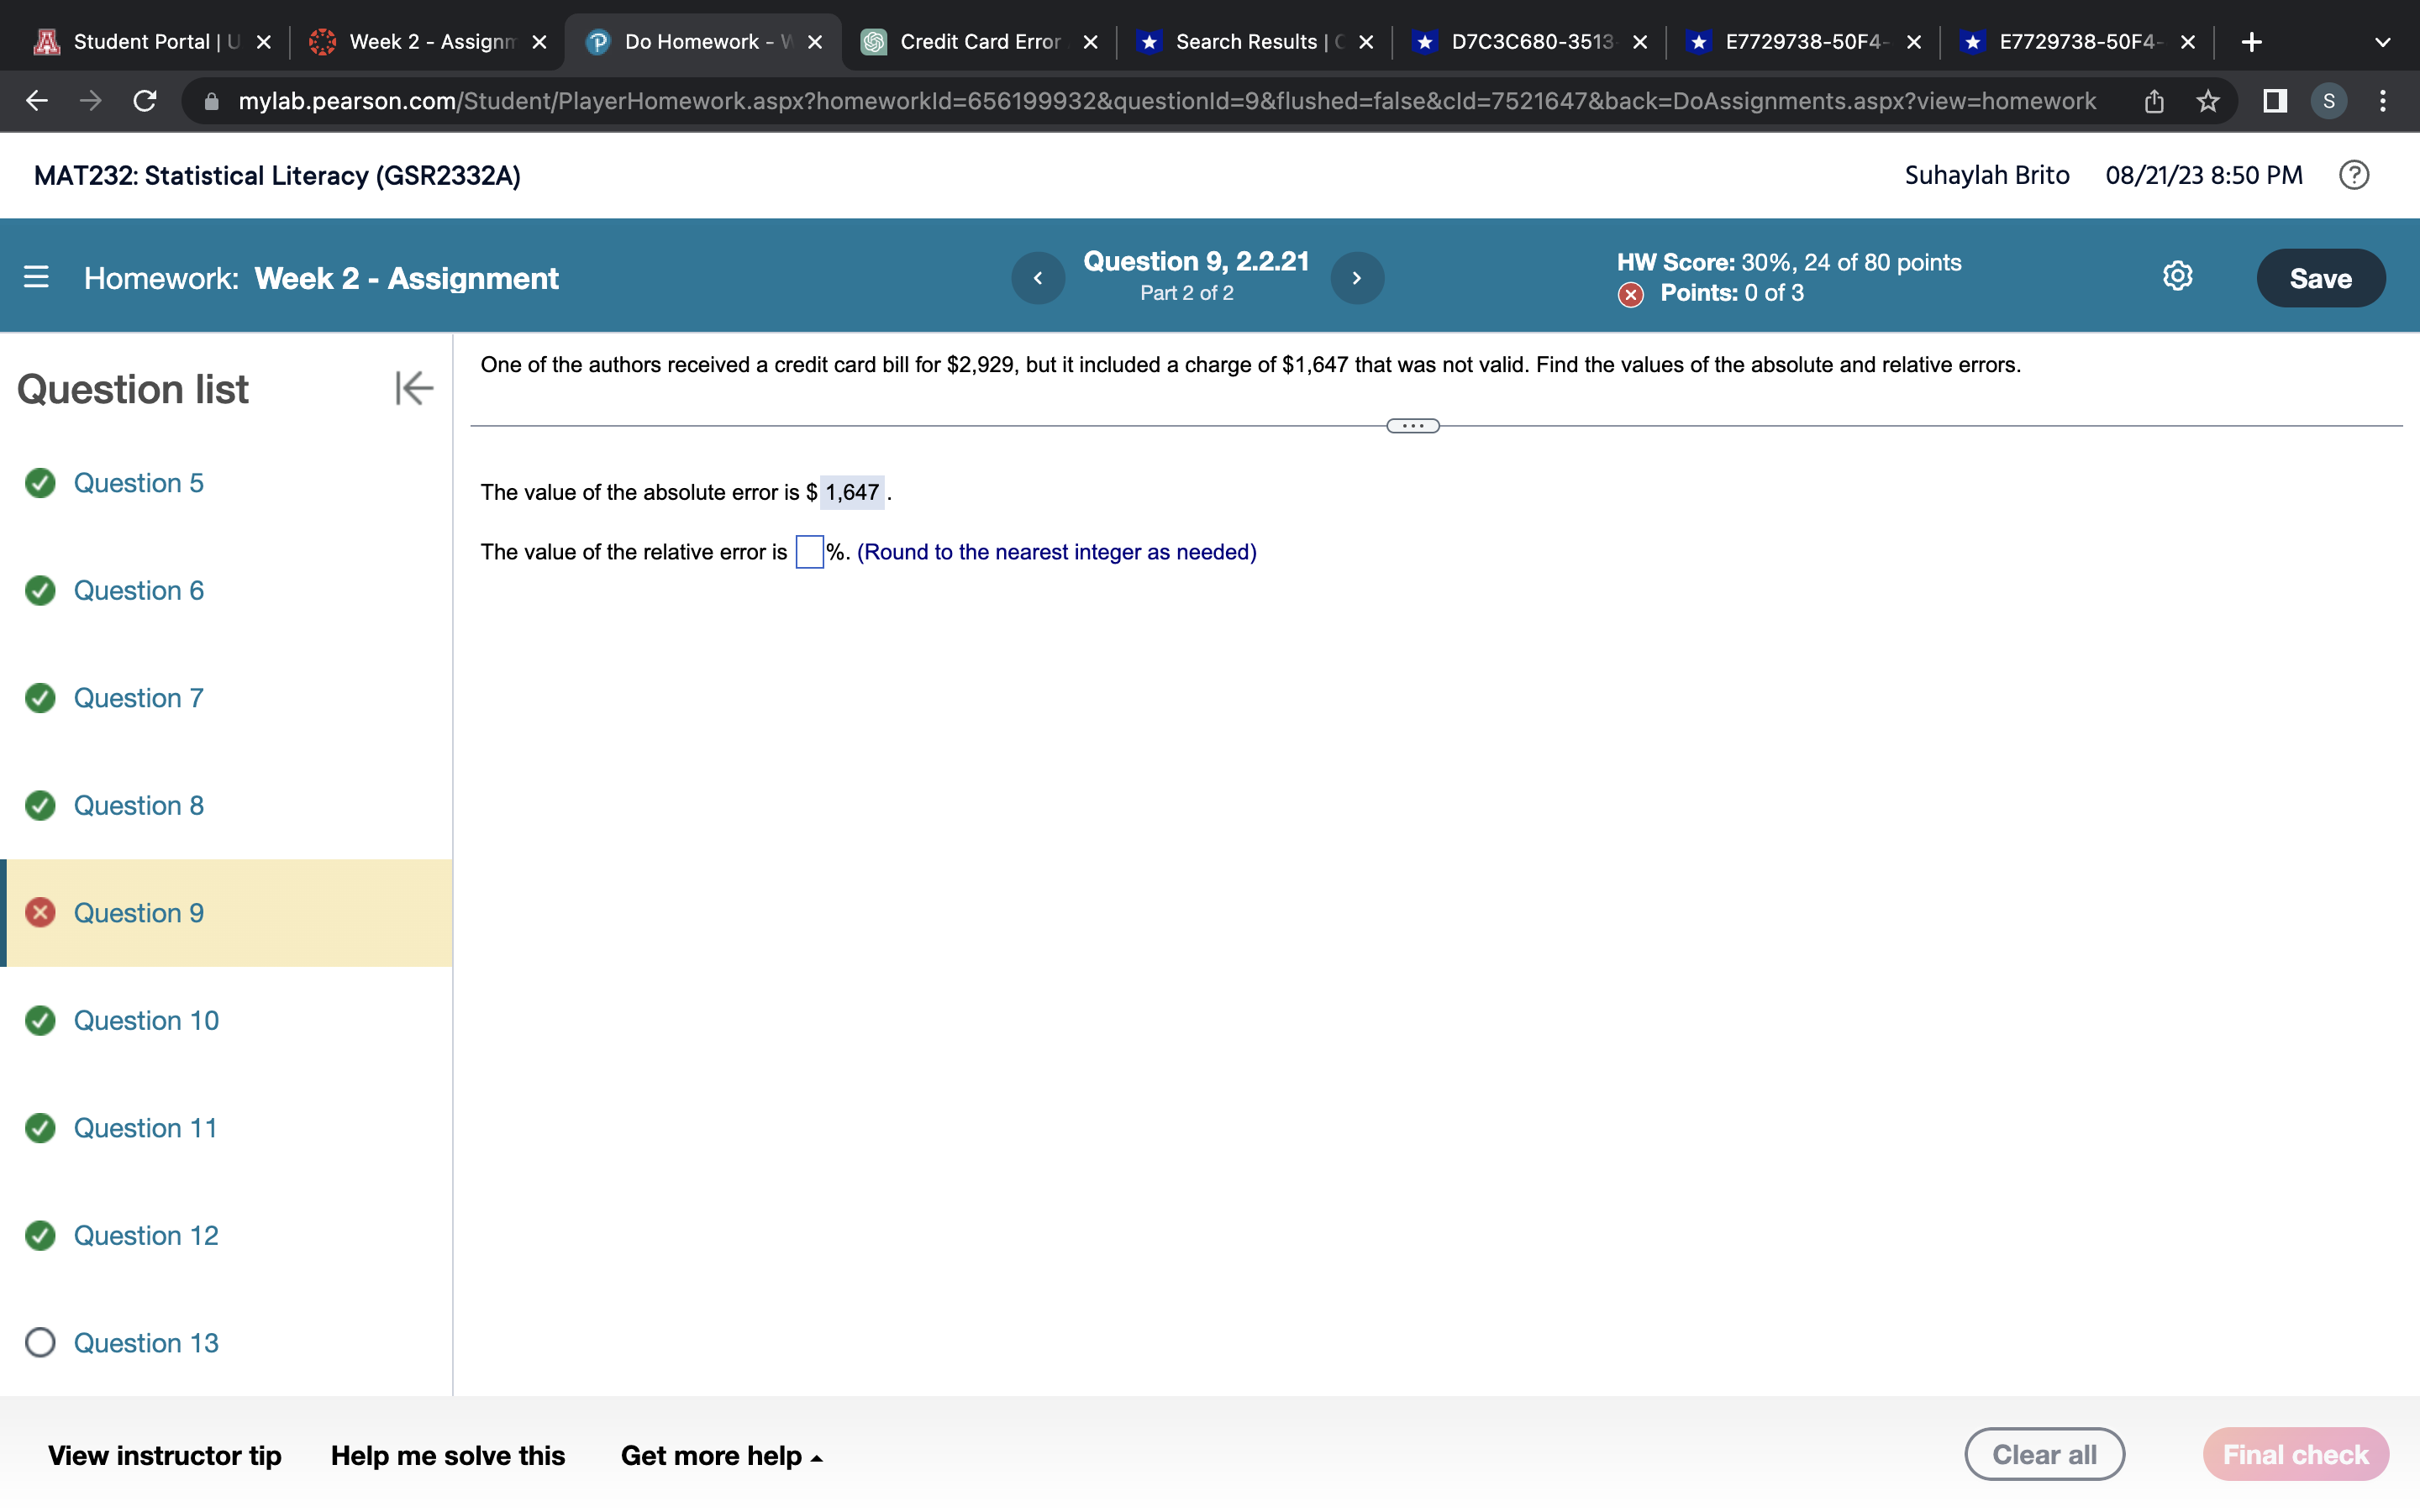The image size is (2420, 1512).
Task: Open the assignment settings gear
Action: 2177,277
